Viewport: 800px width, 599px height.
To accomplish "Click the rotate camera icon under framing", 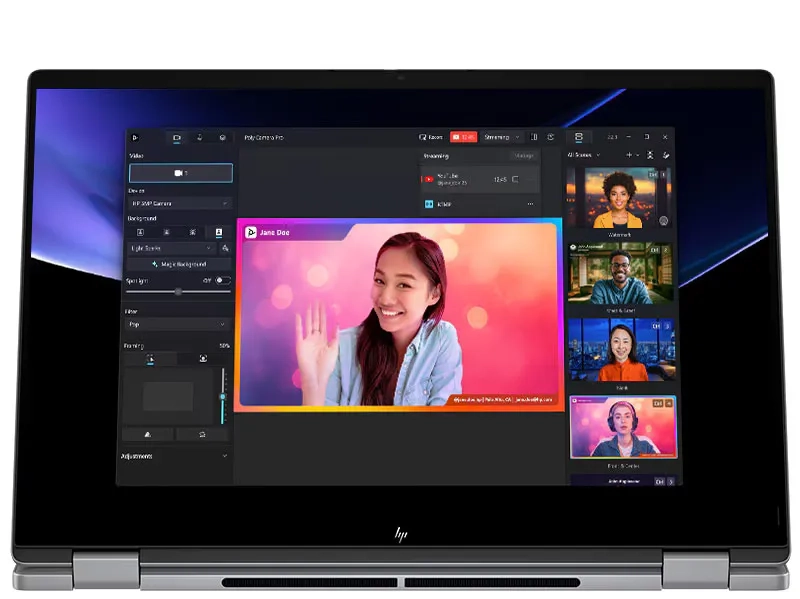I will [202, 434].
